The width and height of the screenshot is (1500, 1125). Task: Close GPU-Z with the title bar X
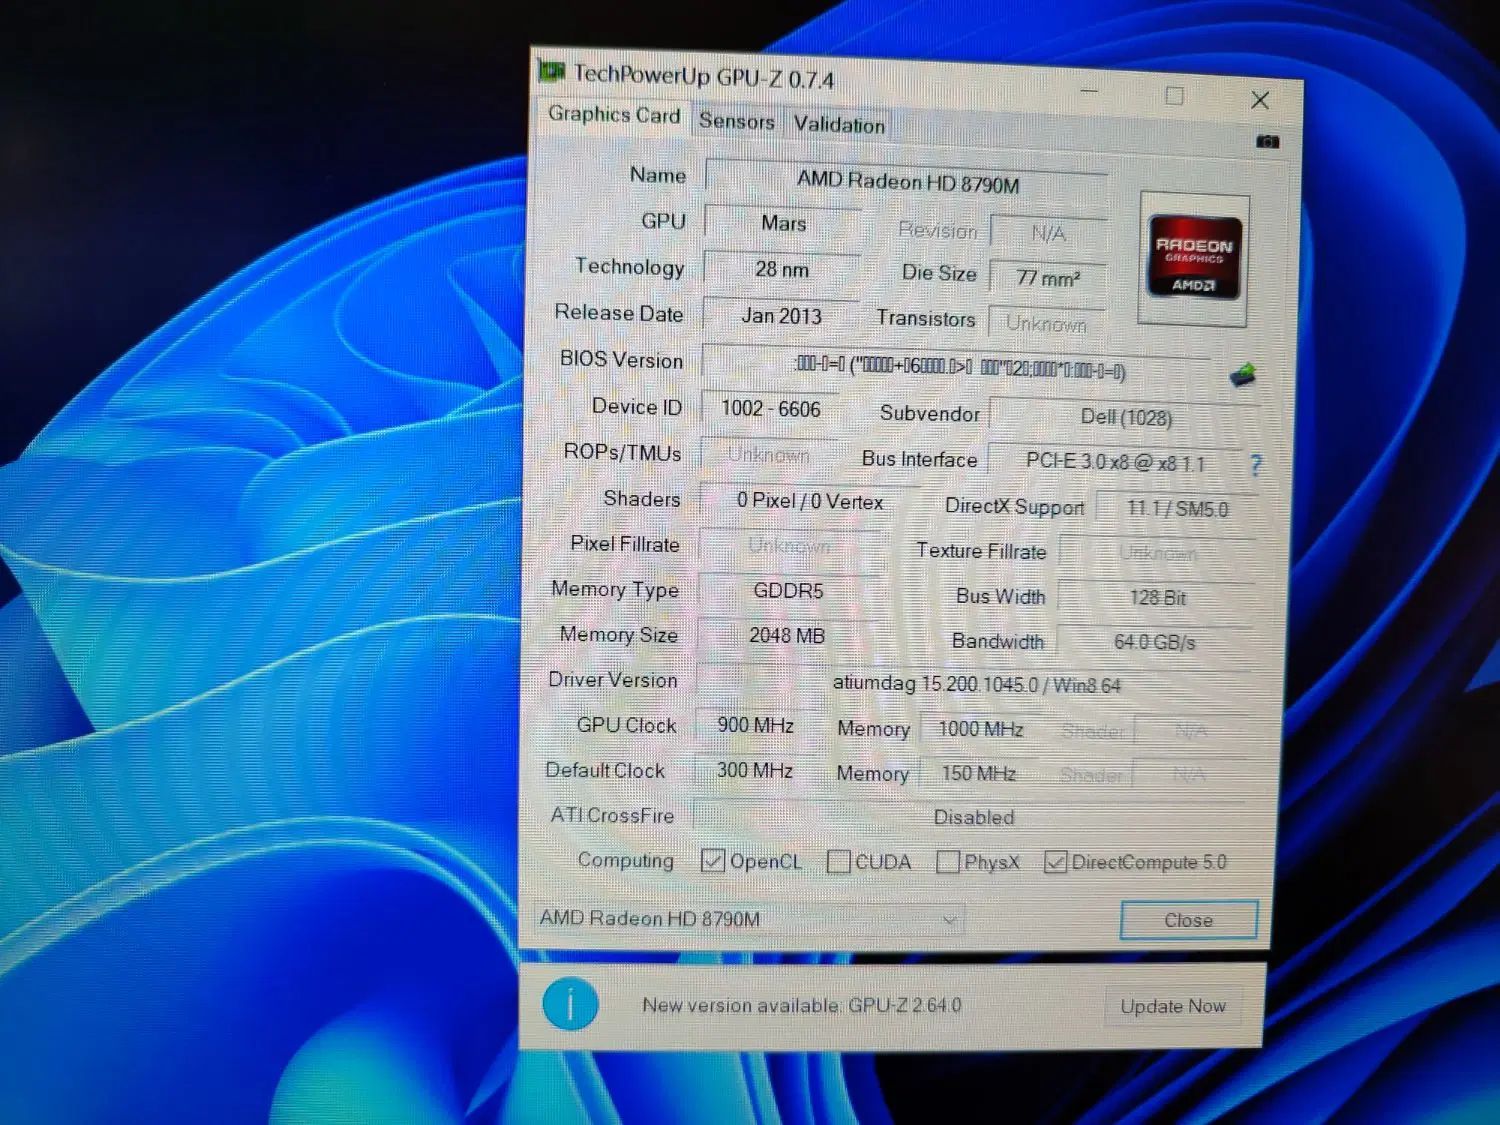1260,100
